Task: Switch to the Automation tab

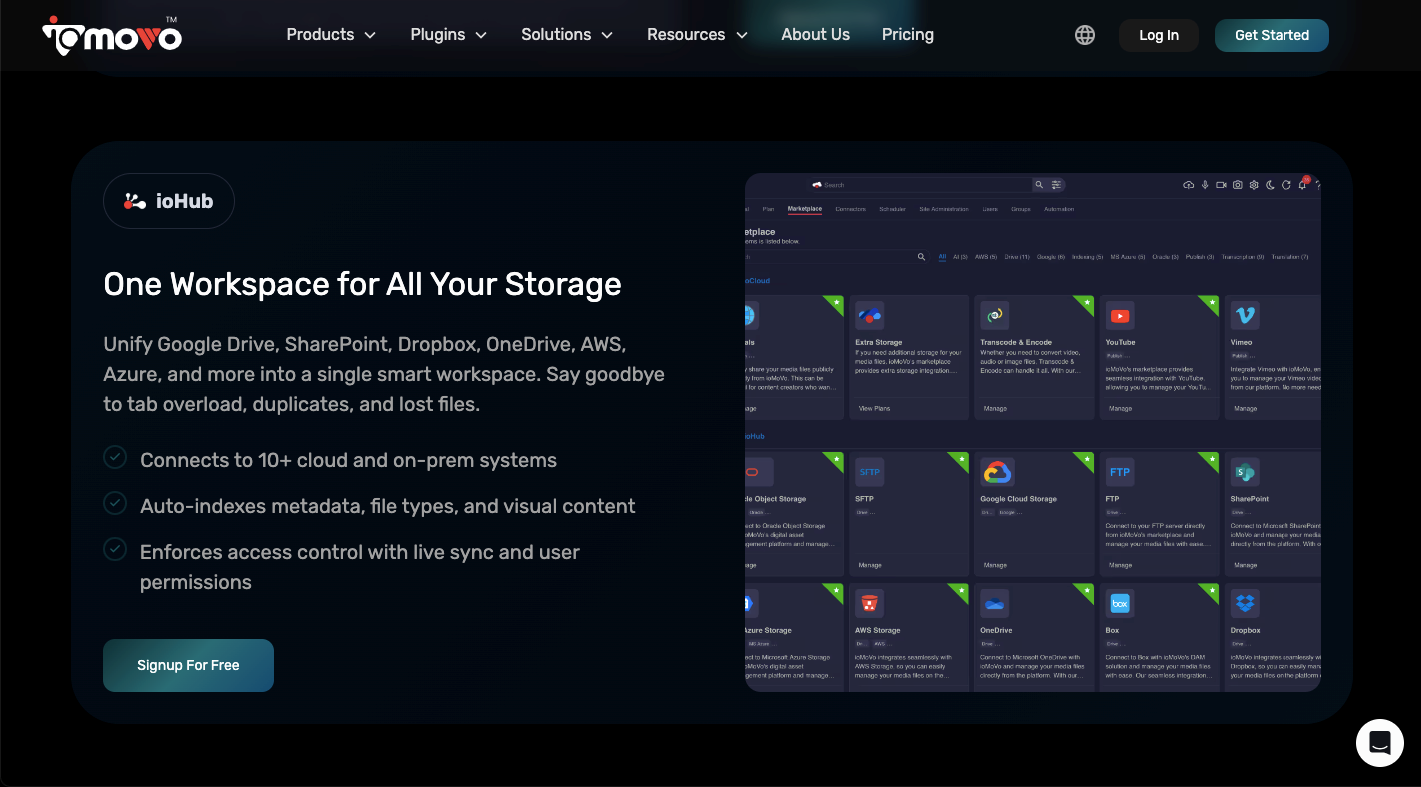Action: coord(1059,209)
